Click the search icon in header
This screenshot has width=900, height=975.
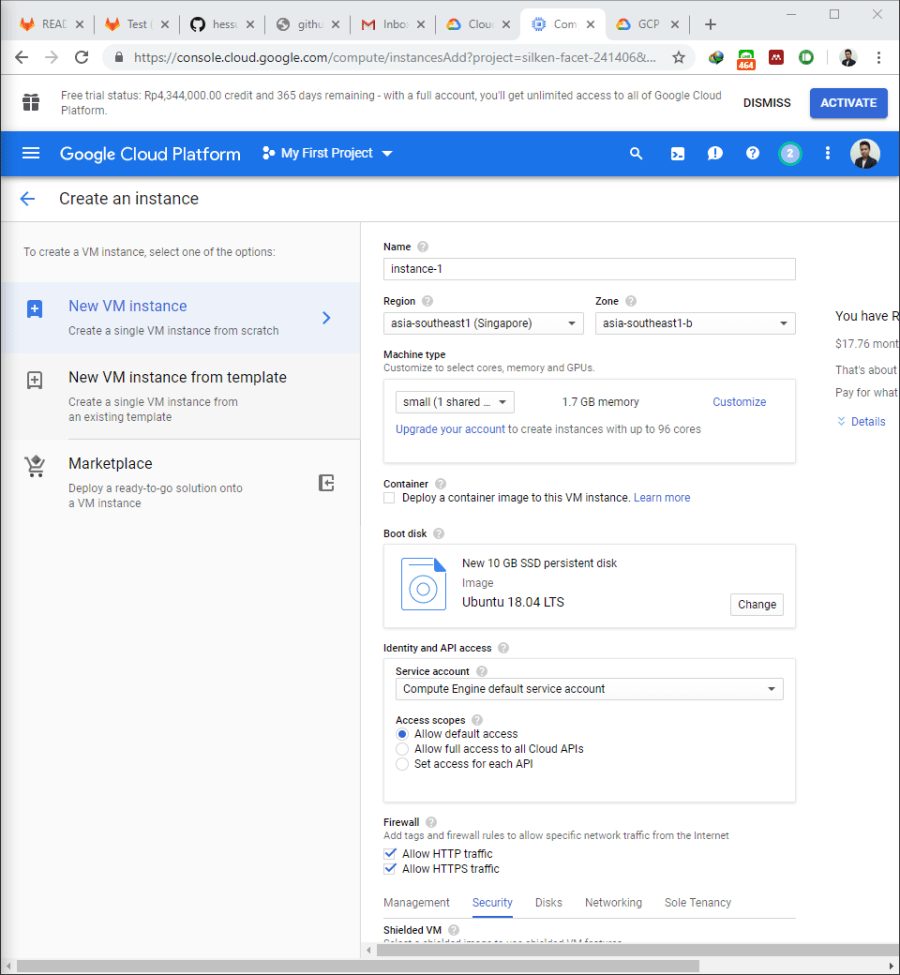[x=636, y=153]
